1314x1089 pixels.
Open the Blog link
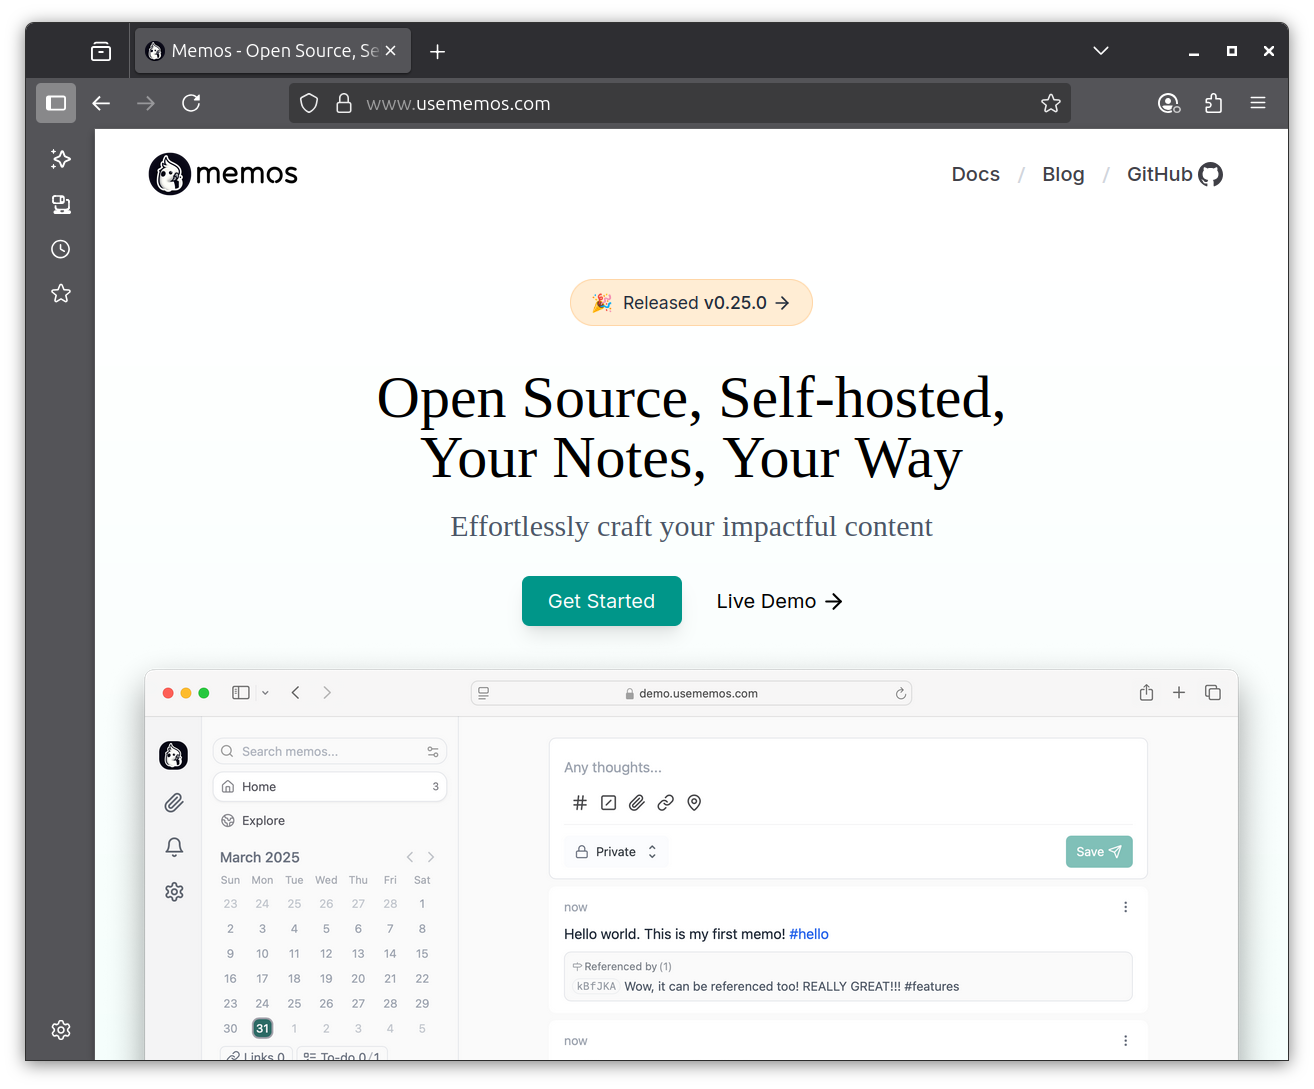click(x=1063, y=174)
